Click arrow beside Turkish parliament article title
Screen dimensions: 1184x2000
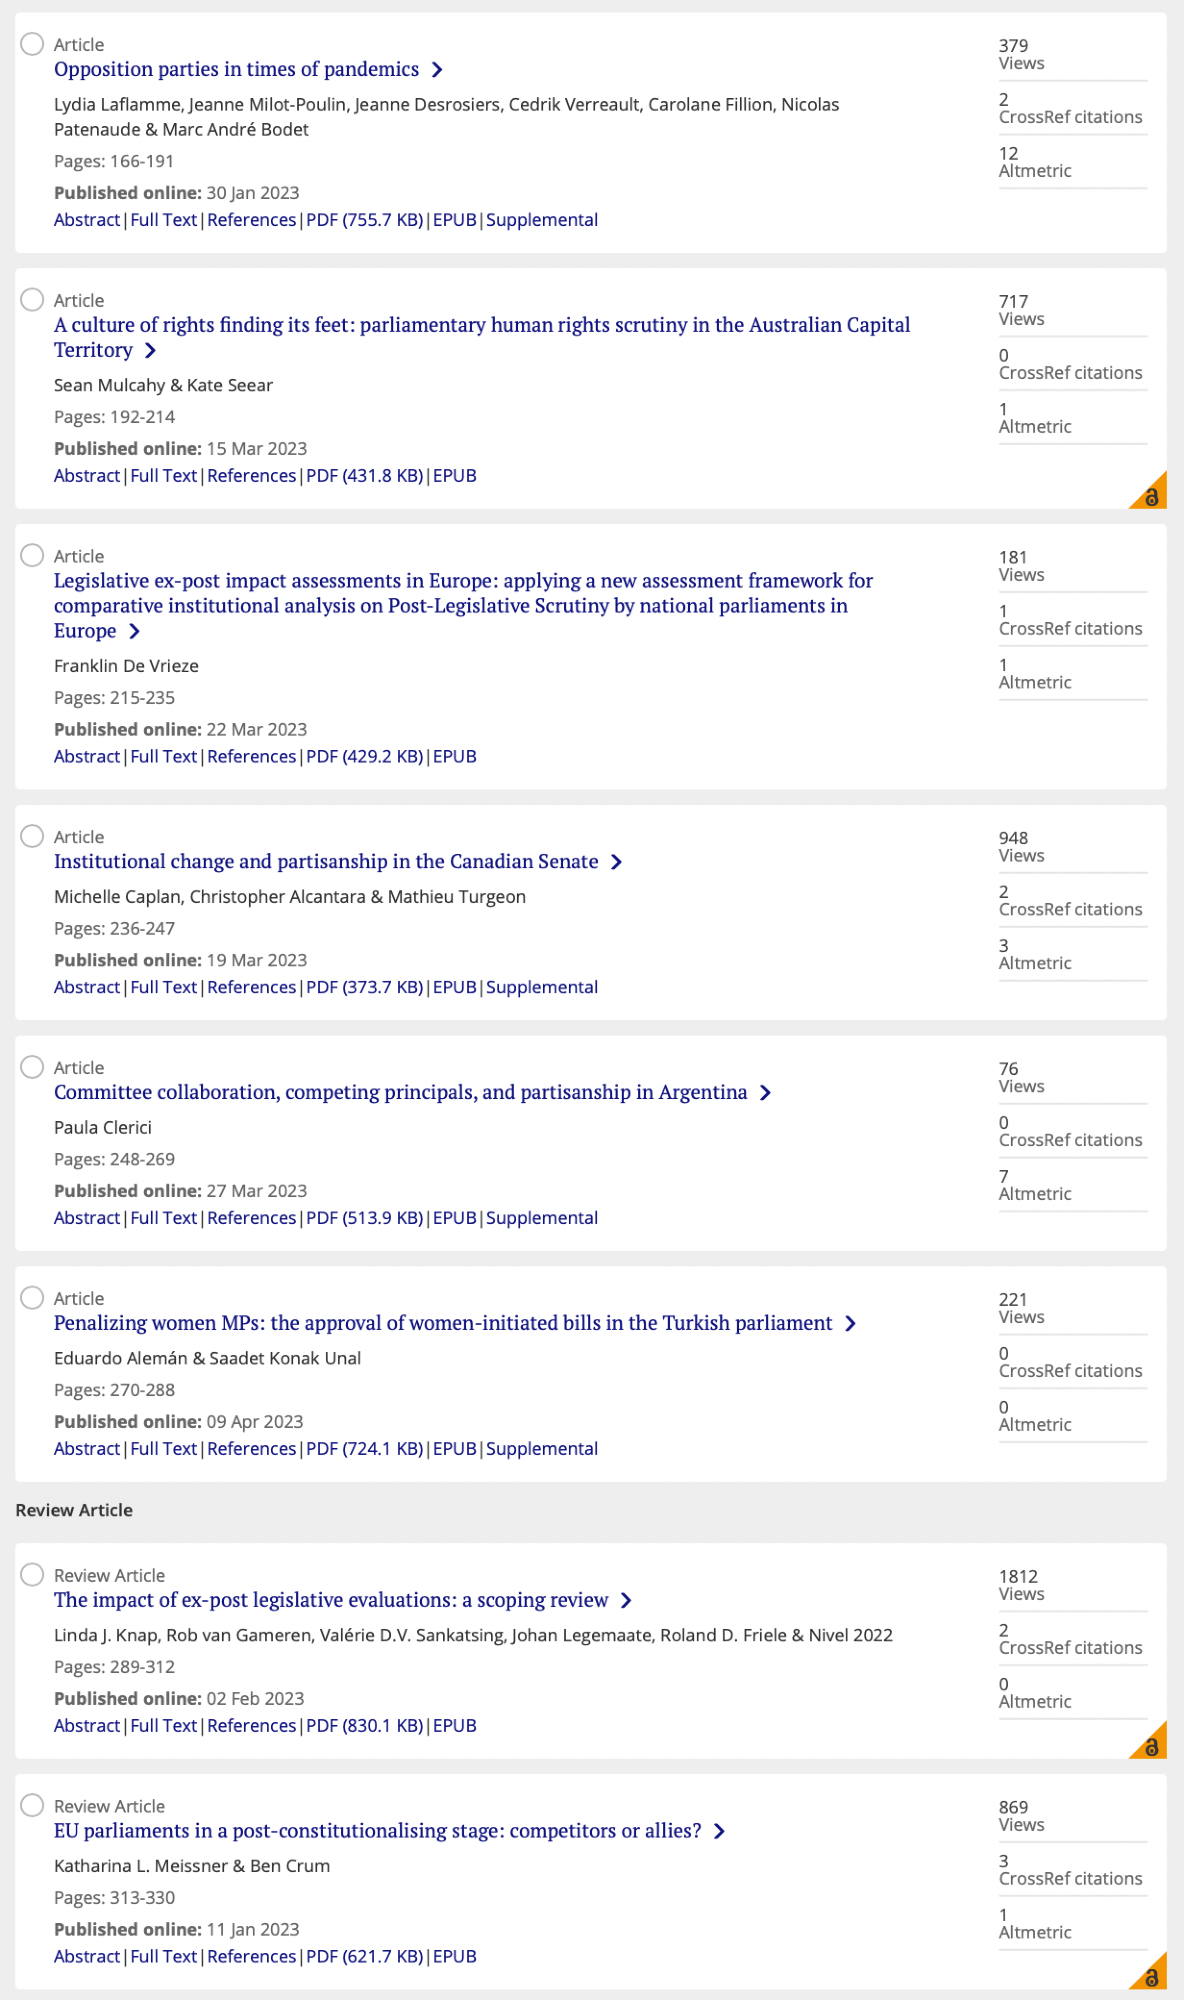point(850,1324)
